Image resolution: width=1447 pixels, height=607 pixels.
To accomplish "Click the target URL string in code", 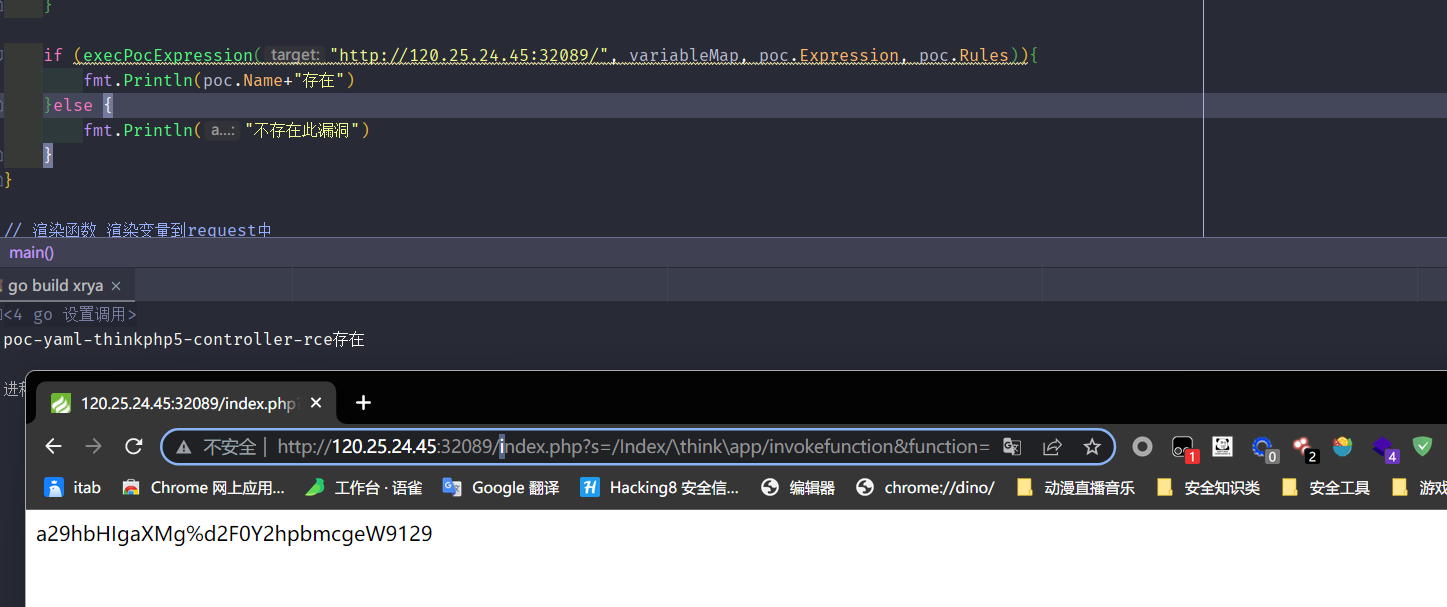I will click(x=470, y=55).
